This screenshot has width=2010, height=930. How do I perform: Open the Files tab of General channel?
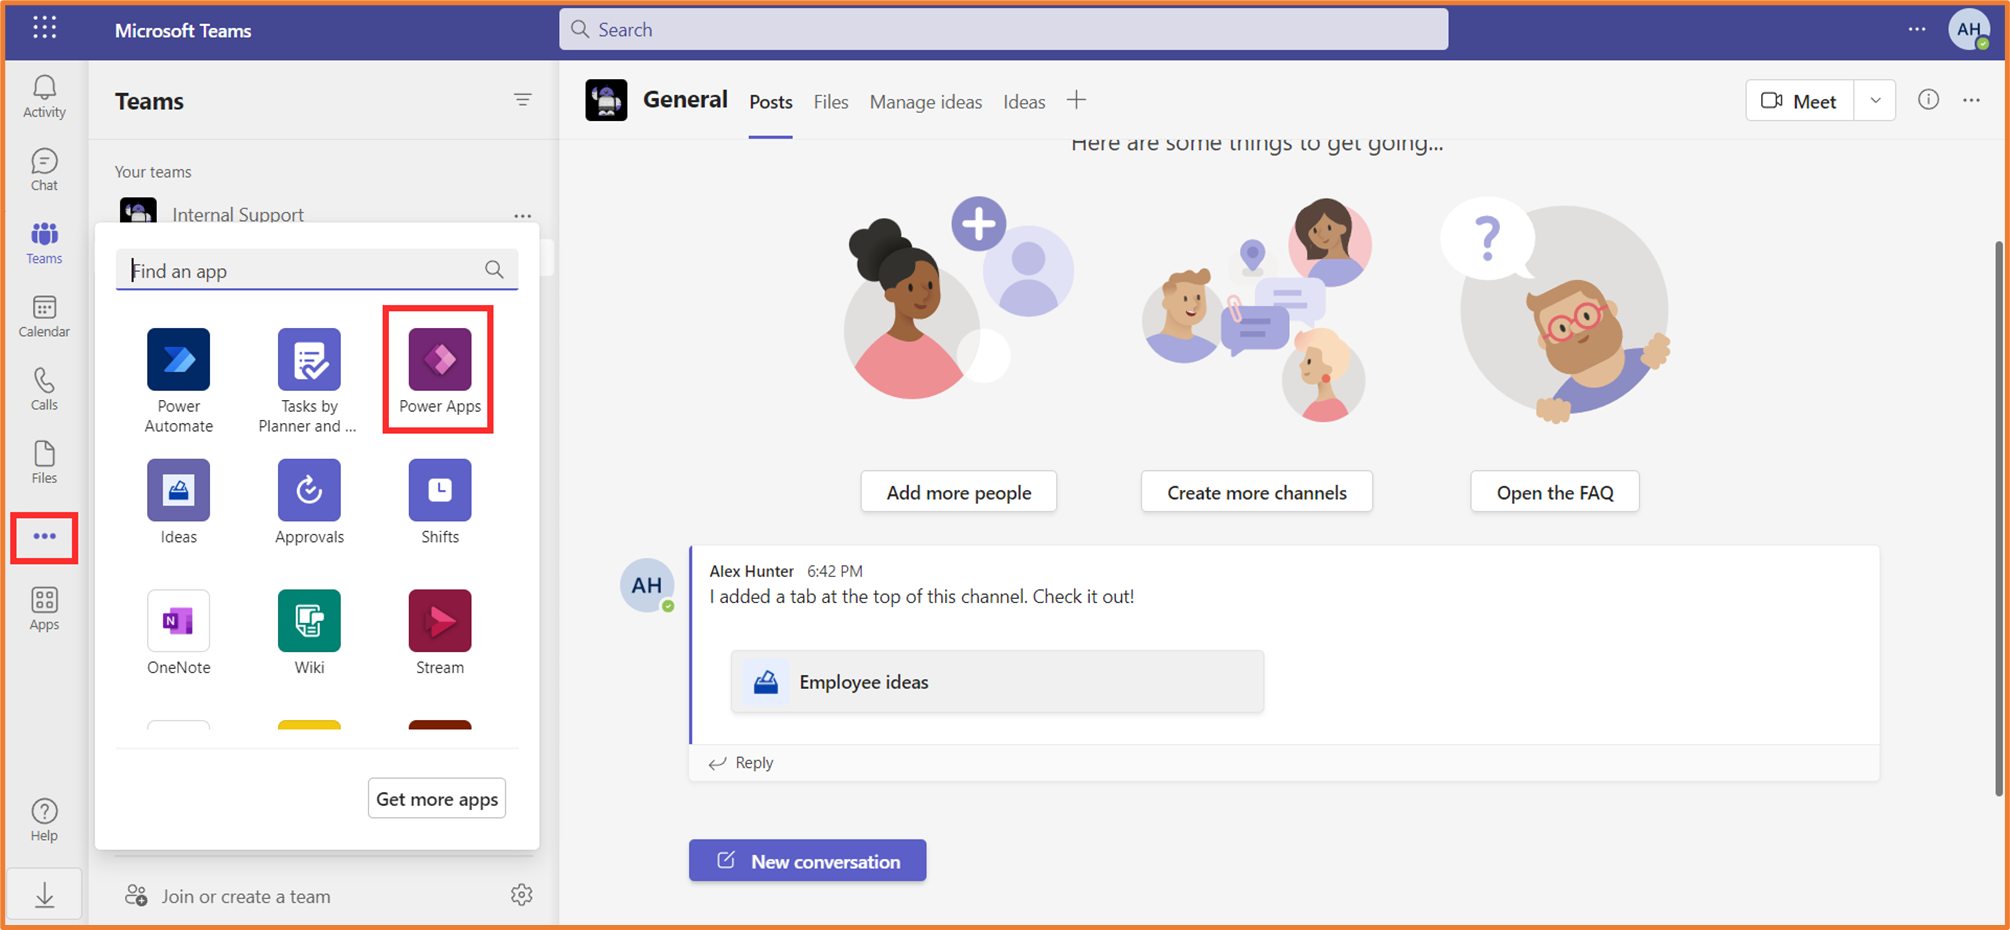(x=830, y=101)
